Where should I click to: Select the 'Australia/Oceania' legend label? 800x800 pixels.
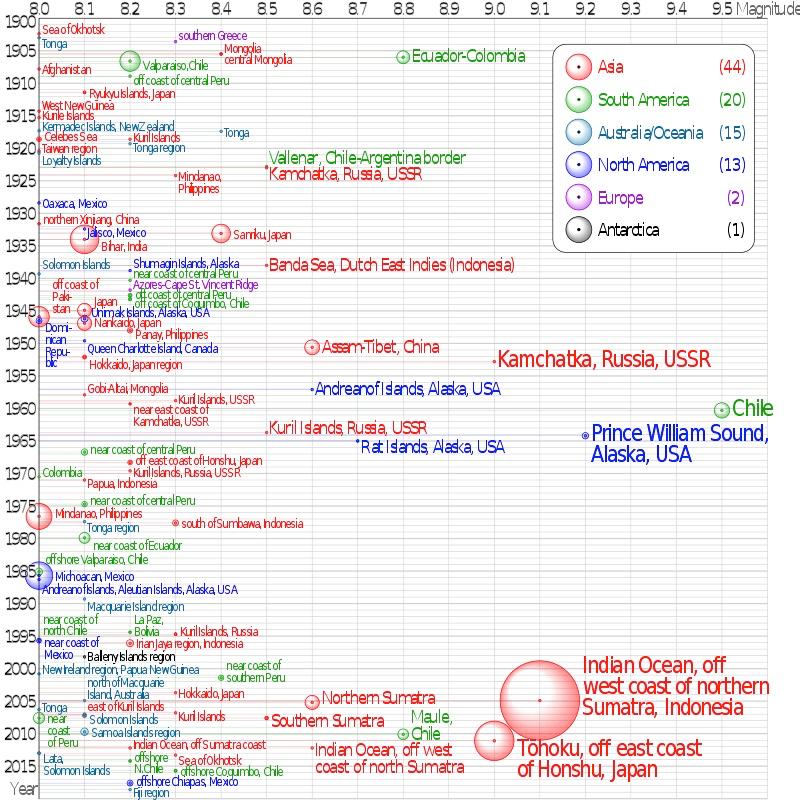point(651,133)
